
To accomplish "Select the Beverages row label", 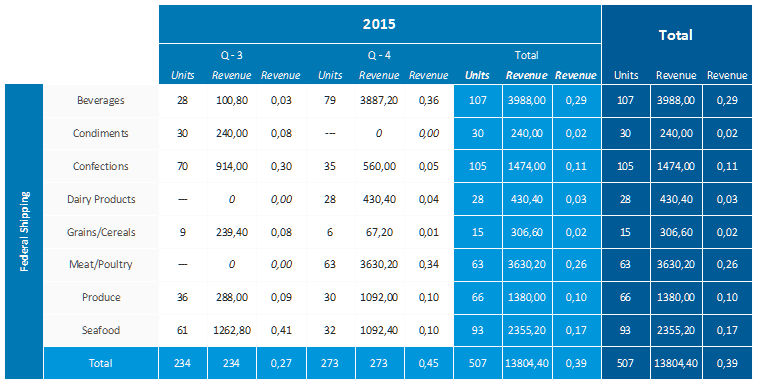I will coord(101,100).
